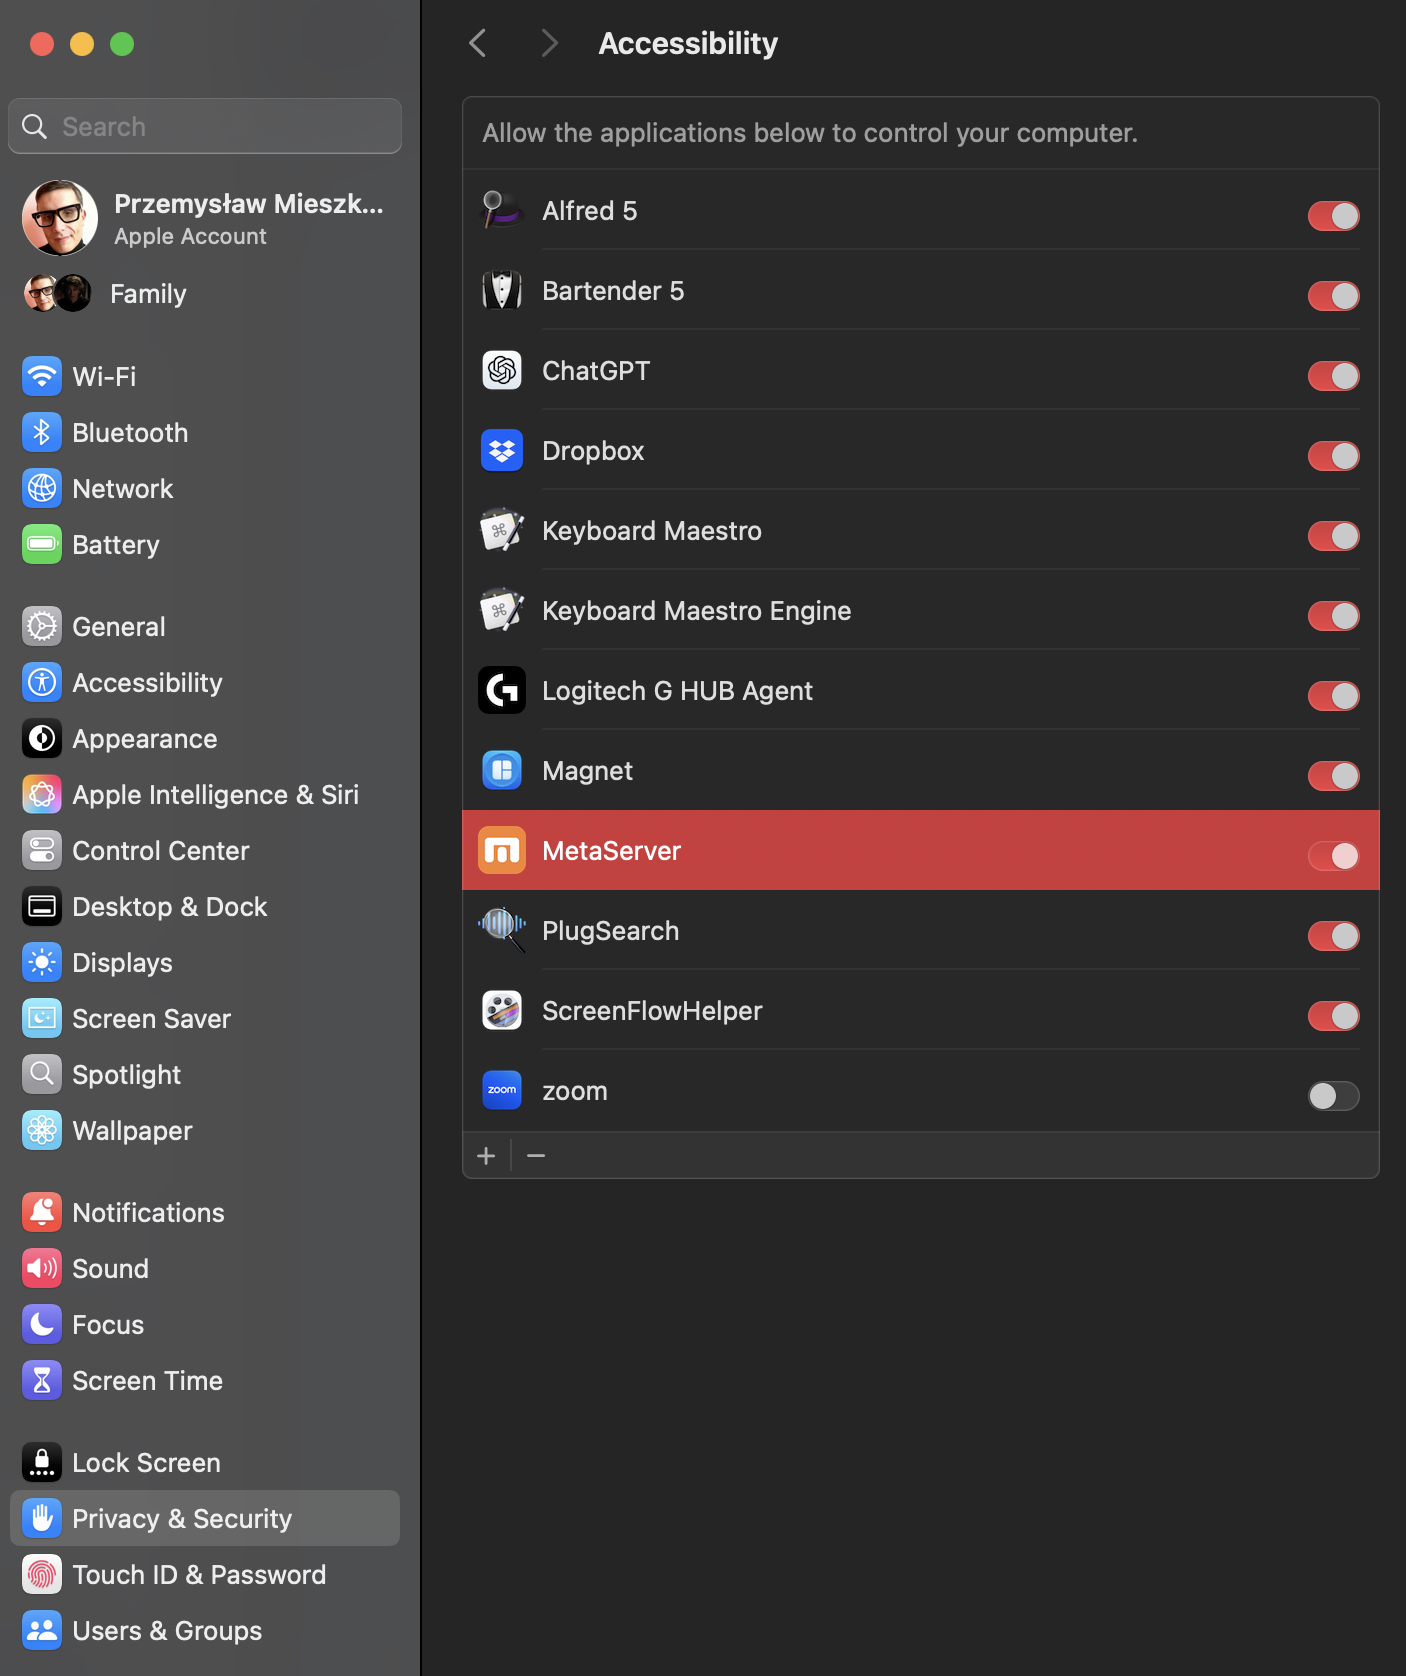Screen dimensions: 1406x1676
Task: Click the Magnet app icon
Action: pyautogui.click(x=501, y=771)
